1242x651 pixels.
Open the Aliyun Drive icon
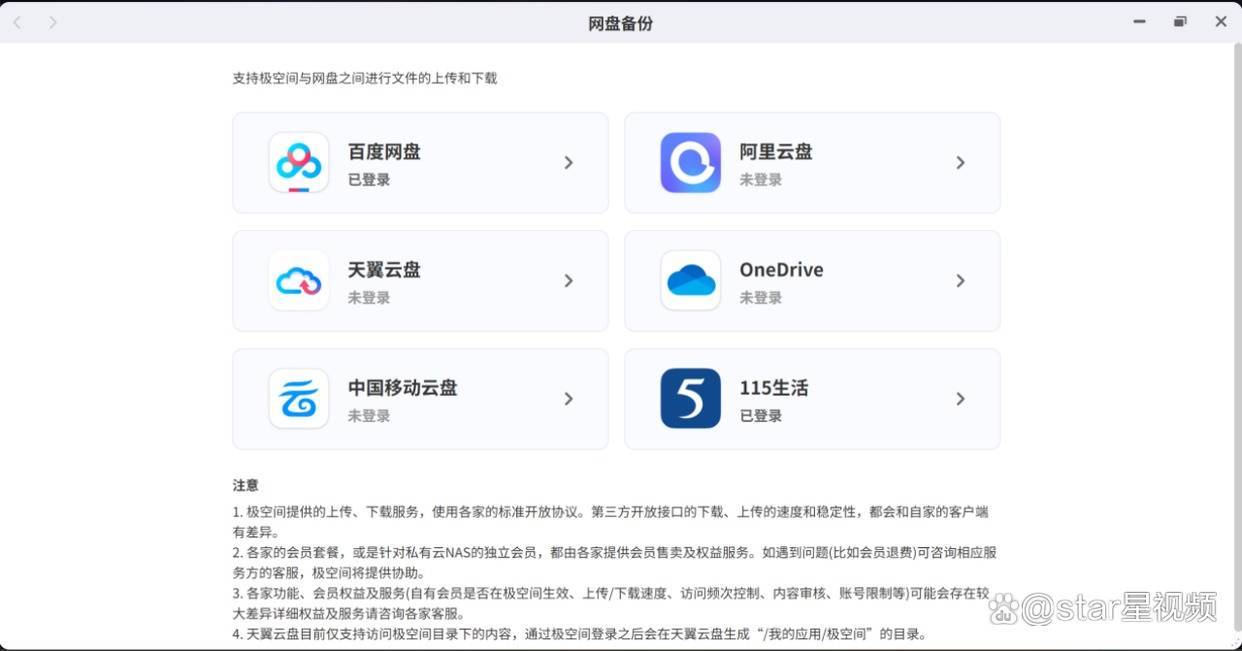(x=691, y=162)
